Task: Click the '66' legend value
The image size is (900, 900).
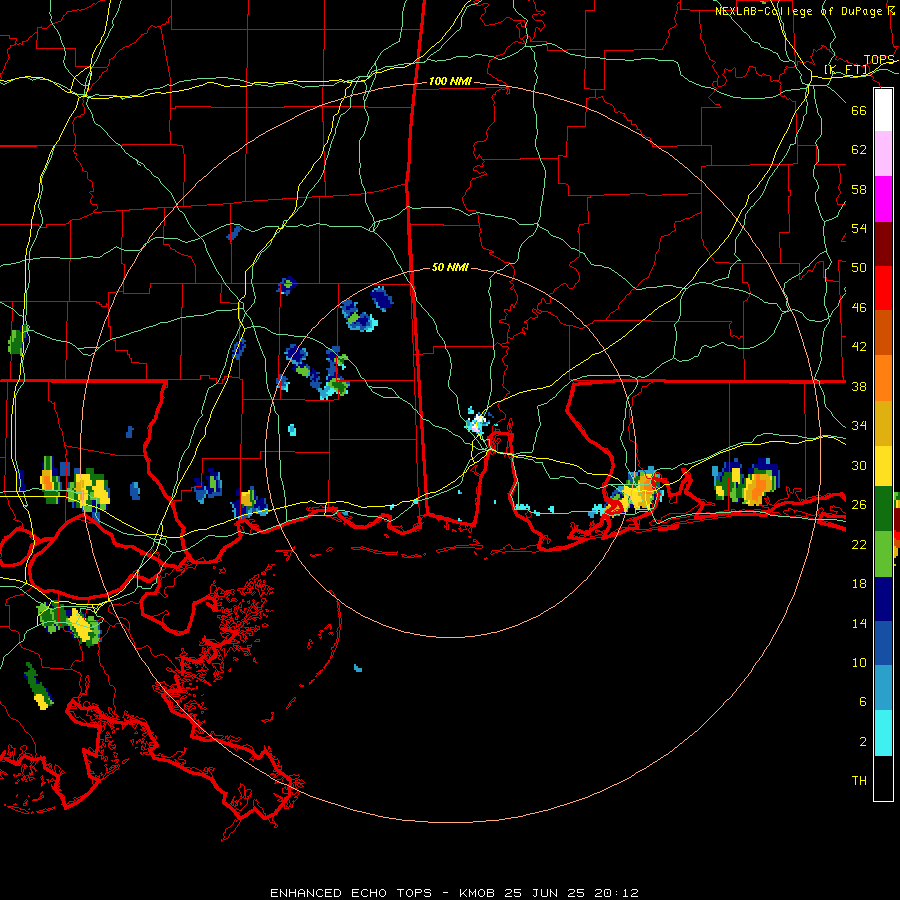Action: coord(859,110)
